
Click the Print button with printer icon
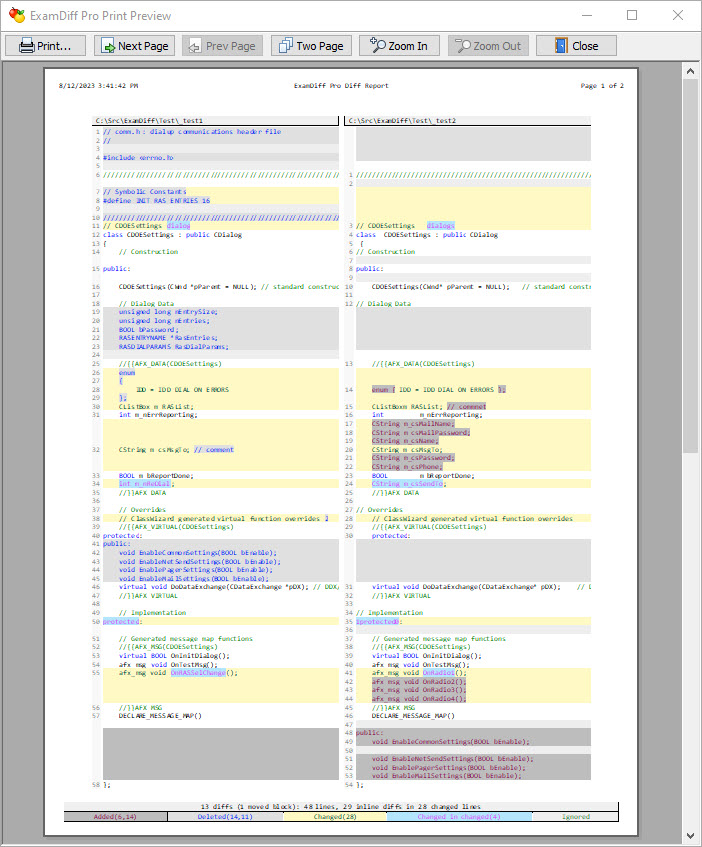[x=45, y=46]
